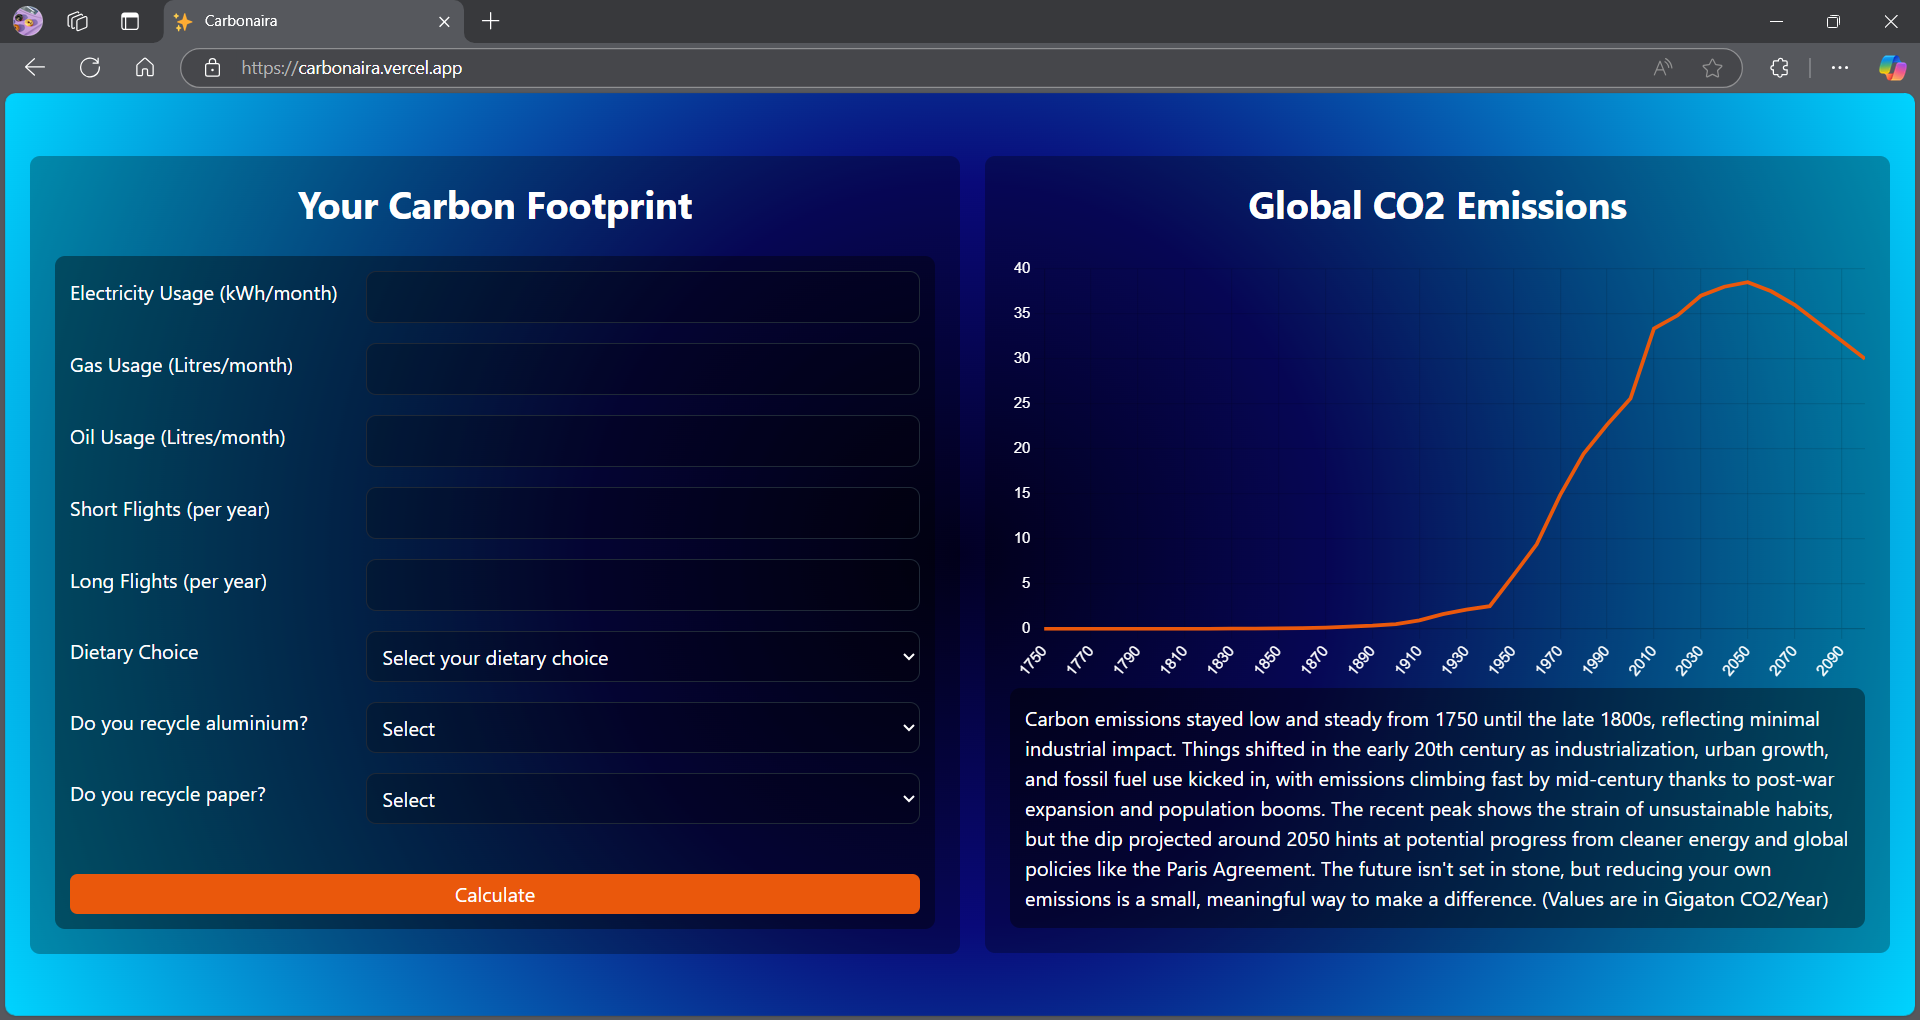Open browser settings and more menu
The width and height of the screenshot is (1920, 1020).
(1839, 68)
